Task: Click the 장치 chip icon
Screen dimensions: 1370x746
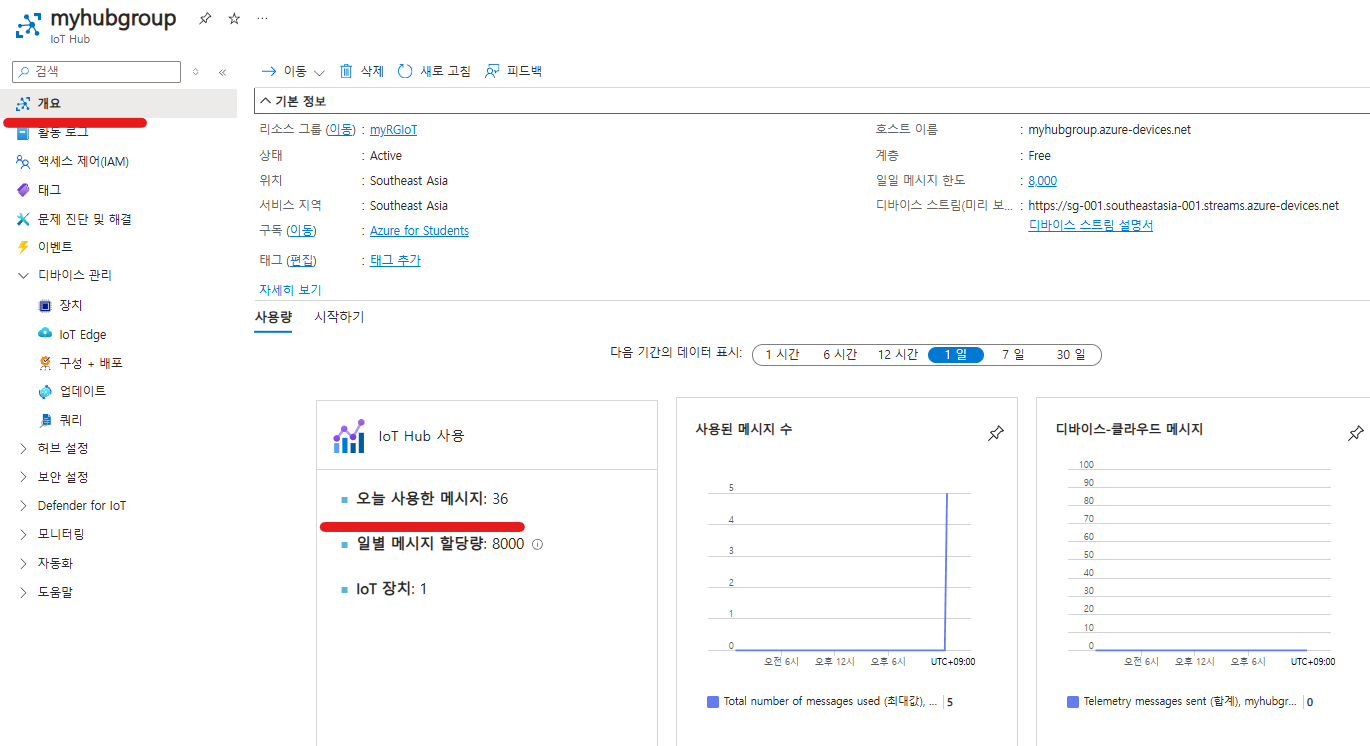Action: point(45,305)
